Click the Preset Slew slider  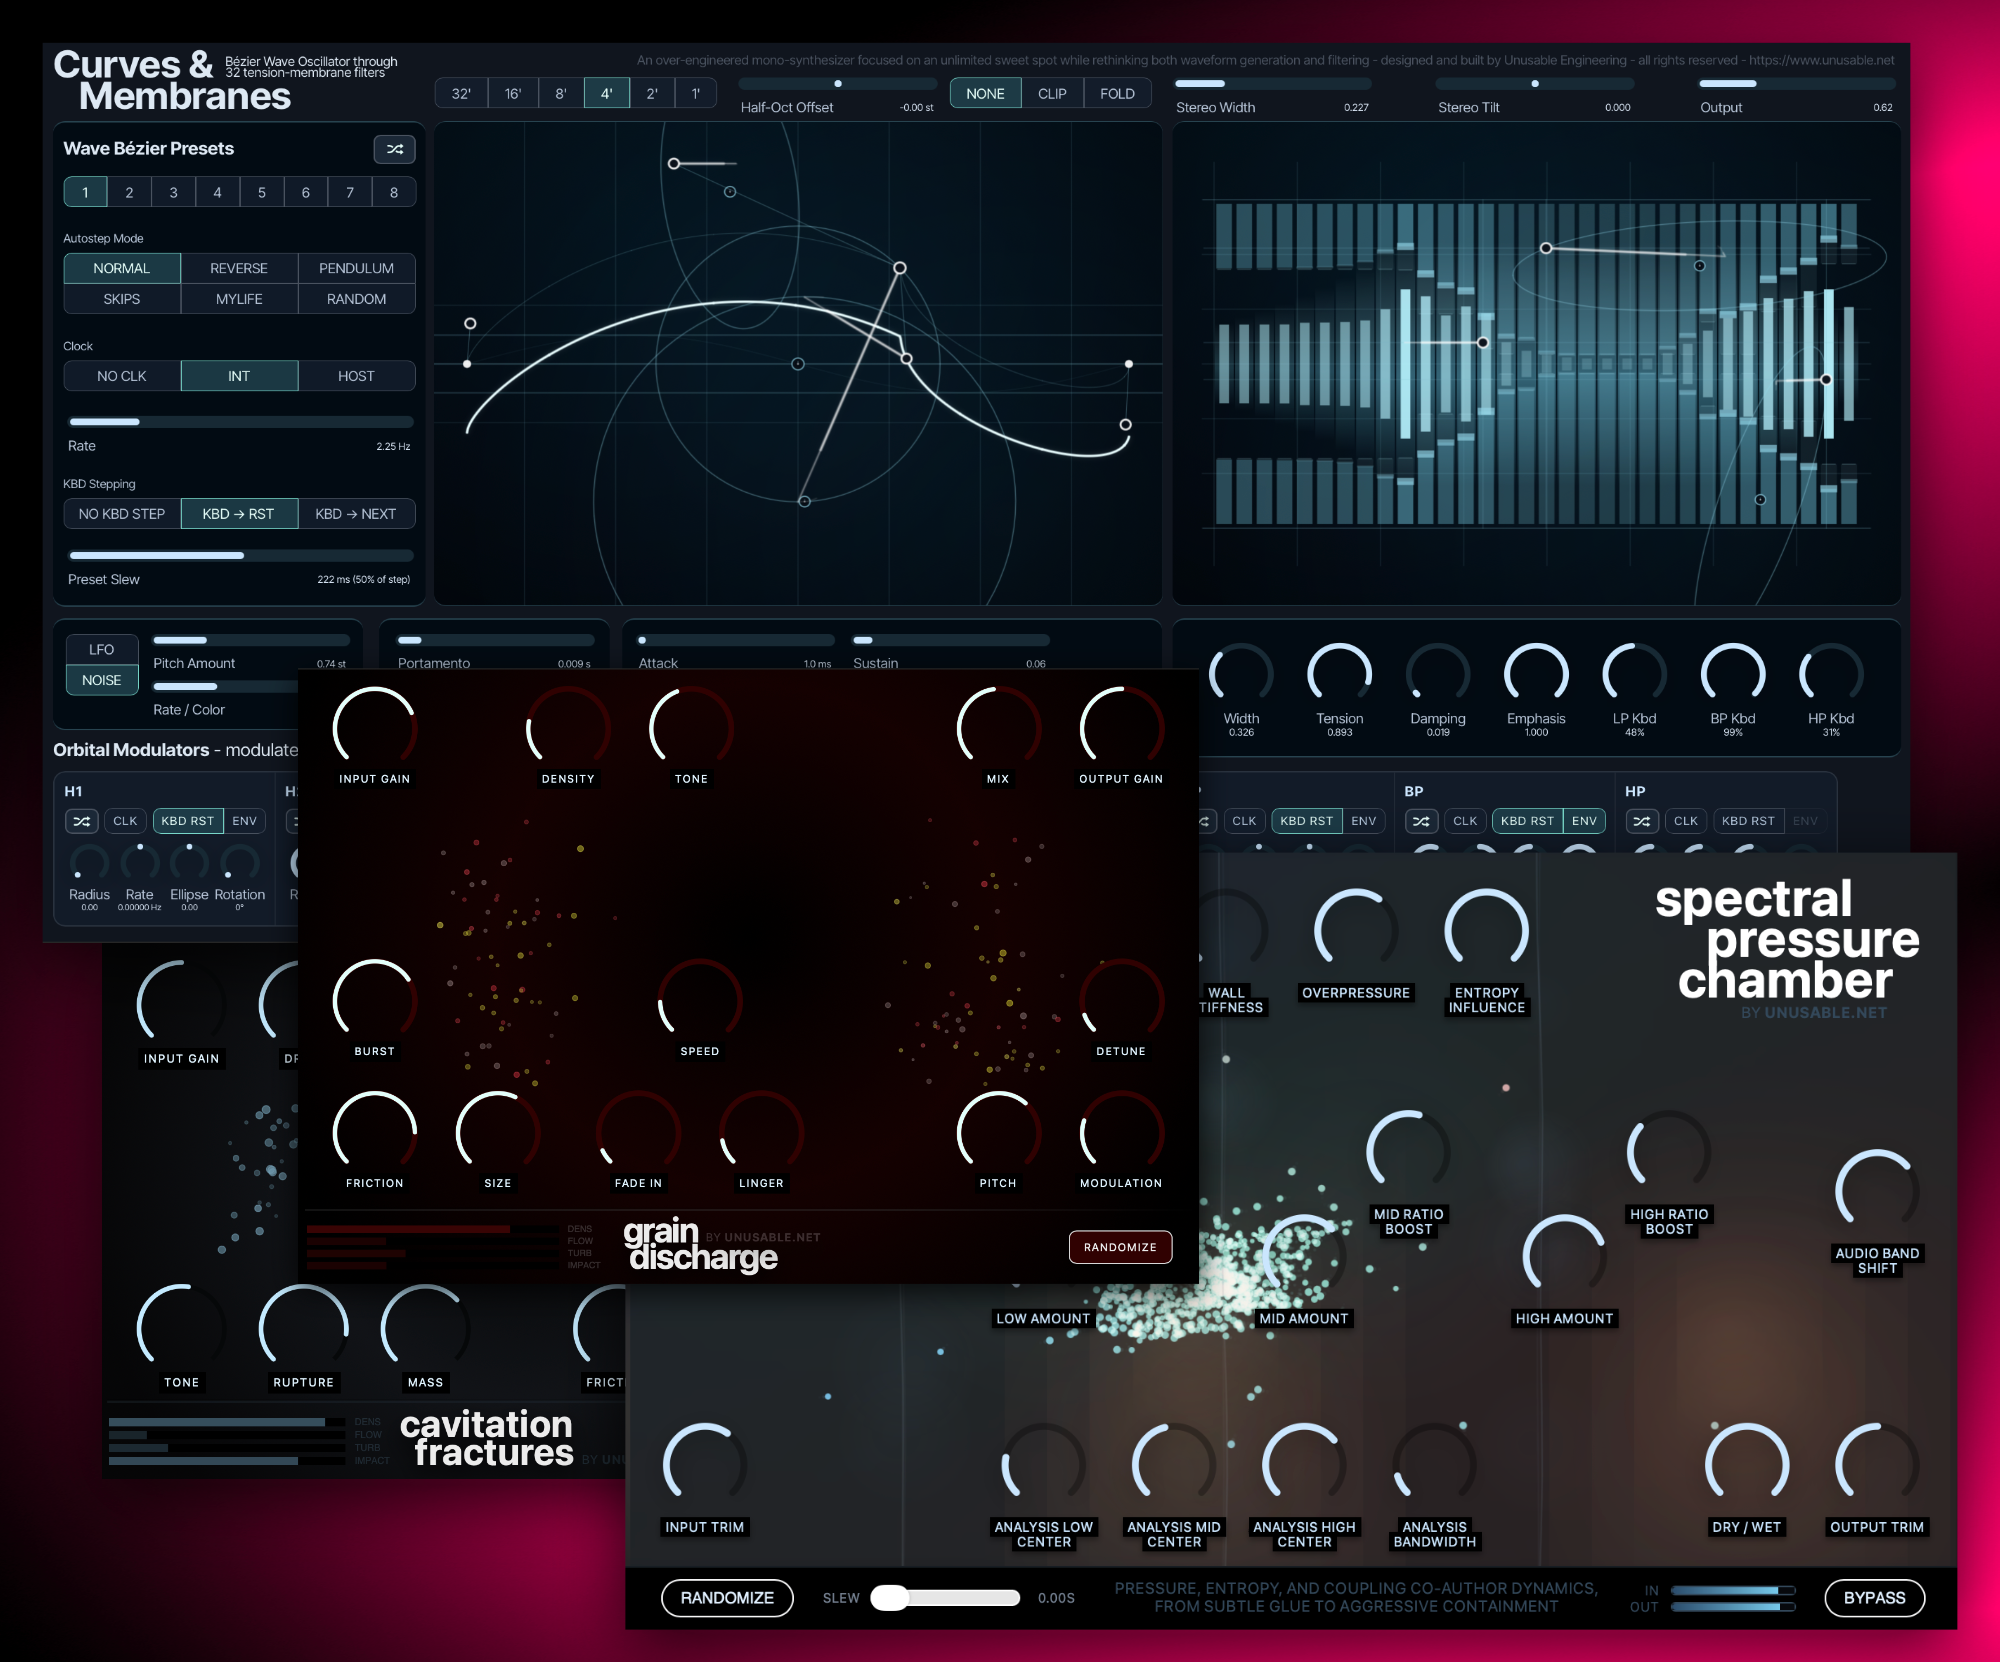point(240,555)
